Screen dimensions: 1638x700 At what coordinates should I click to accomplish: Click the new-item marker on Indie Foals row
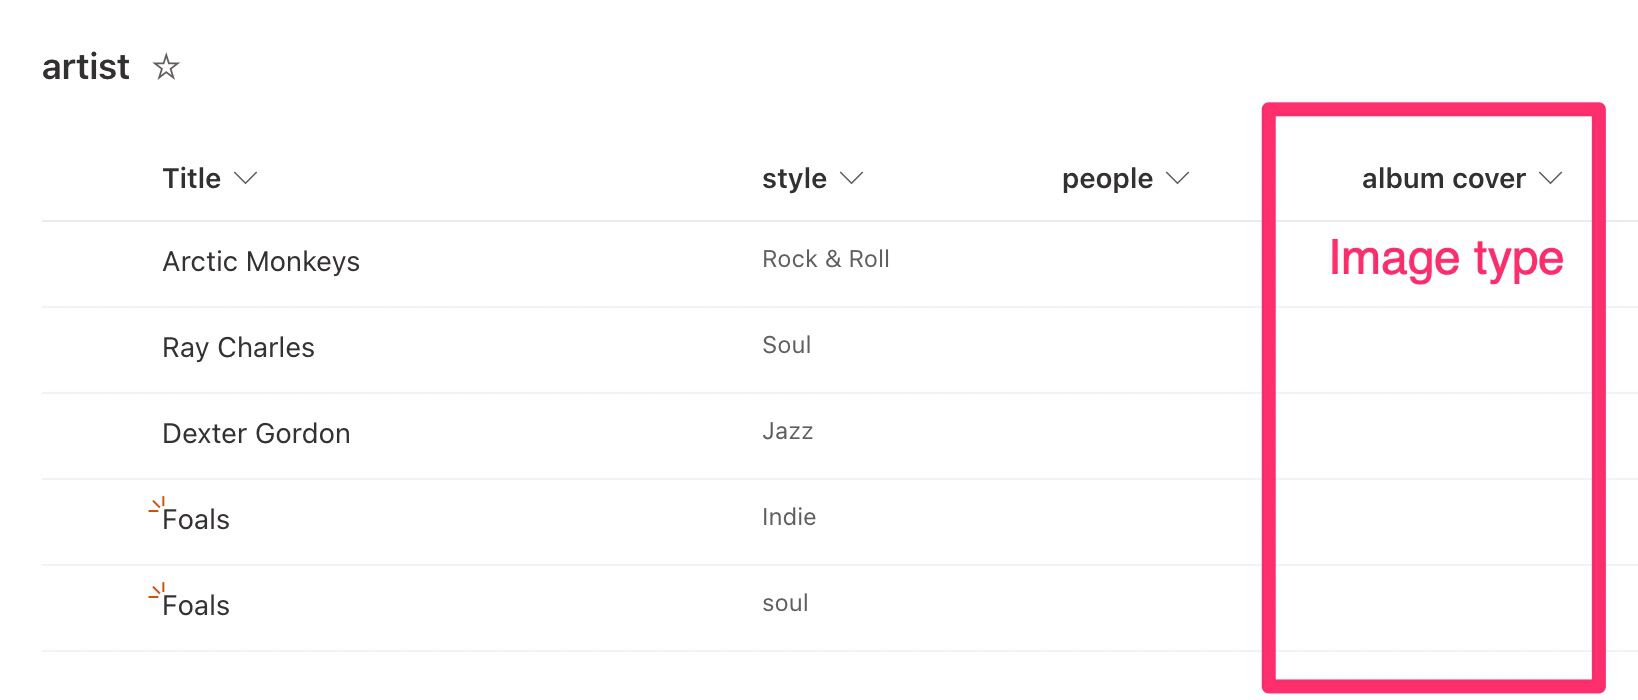tap(156, 505)
